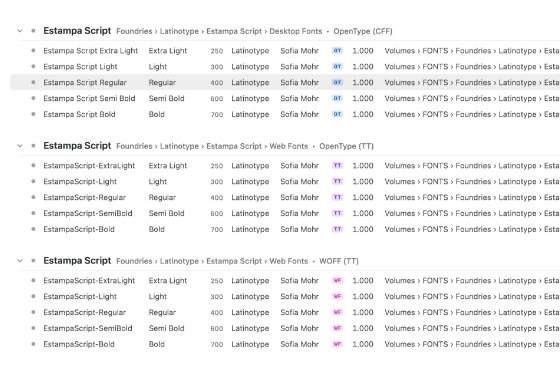
Task: Click Volumes › FONTS path in Estampa Script Extra Light row
Action: click(471, 51)
